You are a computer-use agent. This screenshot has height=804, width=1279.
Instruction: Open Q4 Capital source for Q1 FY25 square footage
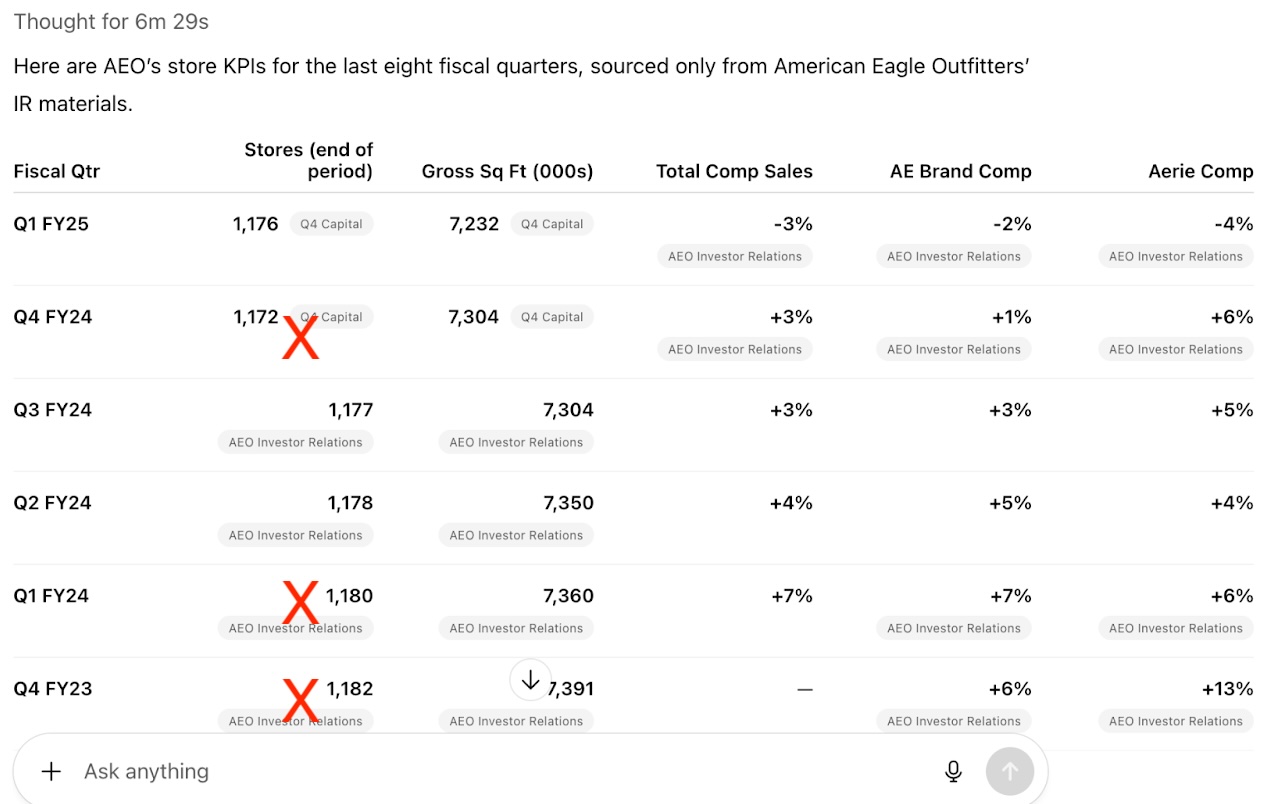tap(551, 224)
